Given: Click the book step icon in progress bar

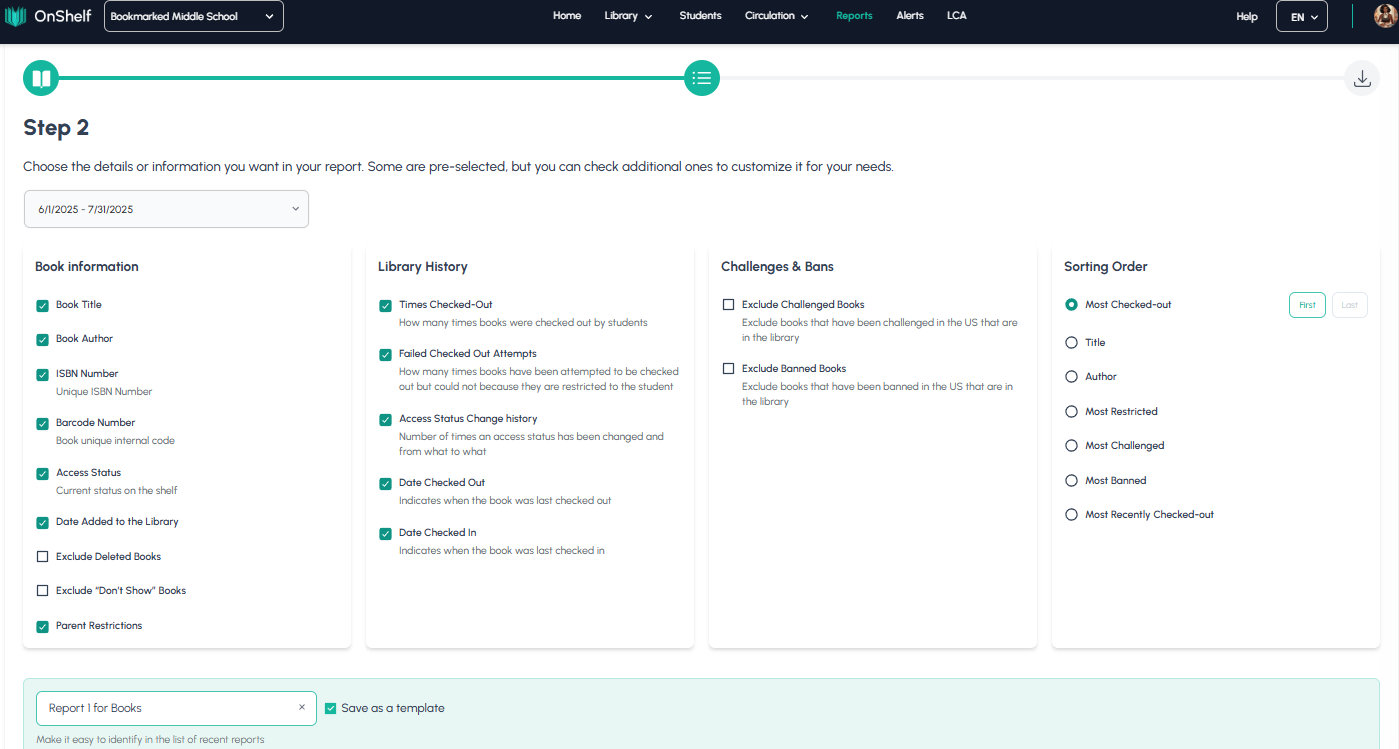Looking at the screenshot, I should click(41, 78).
